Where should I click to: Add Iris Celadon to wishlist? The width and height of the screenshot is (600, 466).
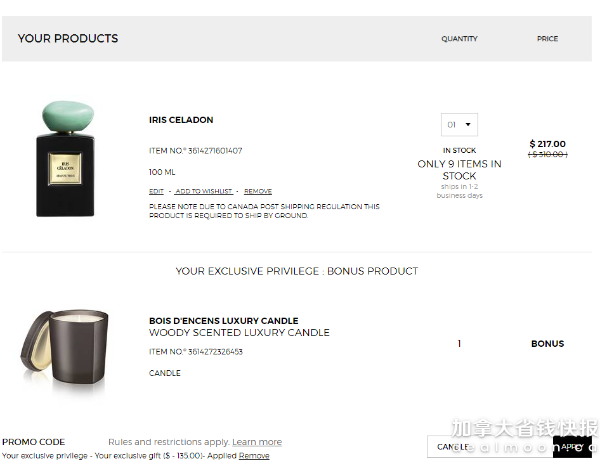(204, 191)
